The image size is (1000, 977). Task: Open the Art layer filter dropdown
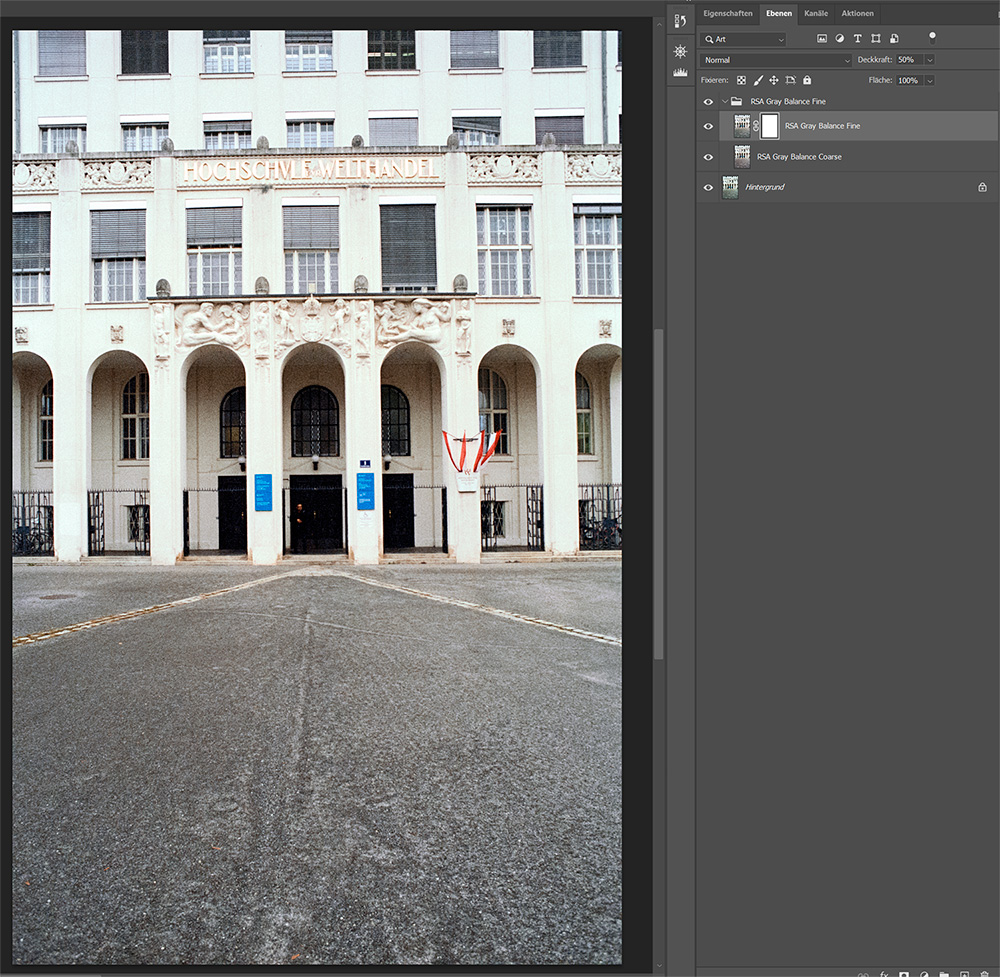(x=743, y=40)
